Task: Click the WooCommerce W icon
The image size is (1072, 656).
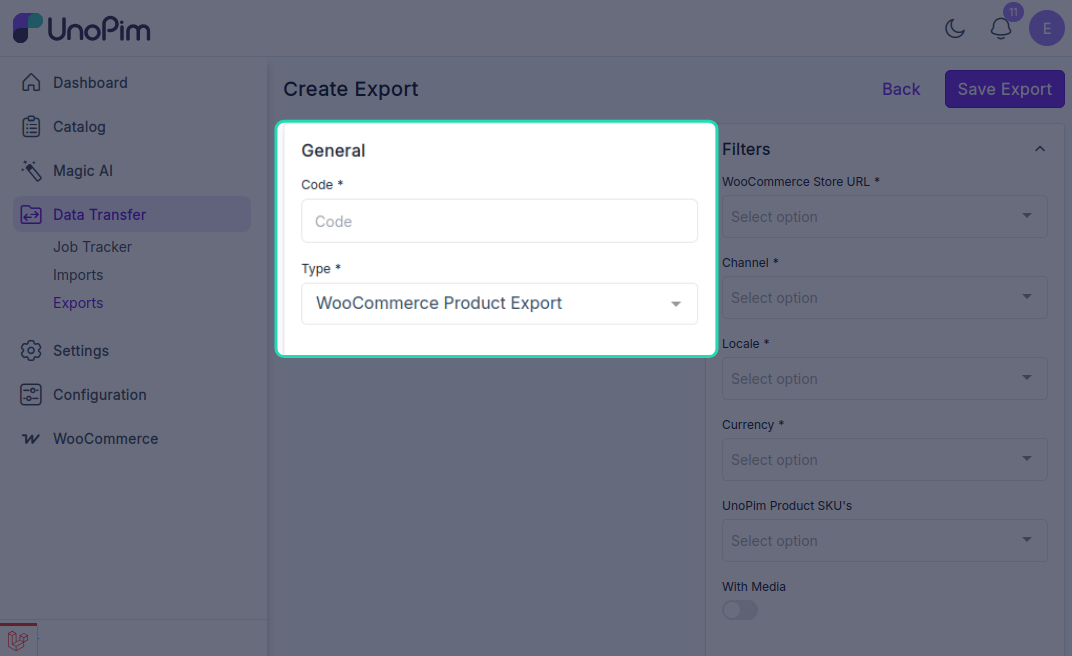Action: pos(31,439)
